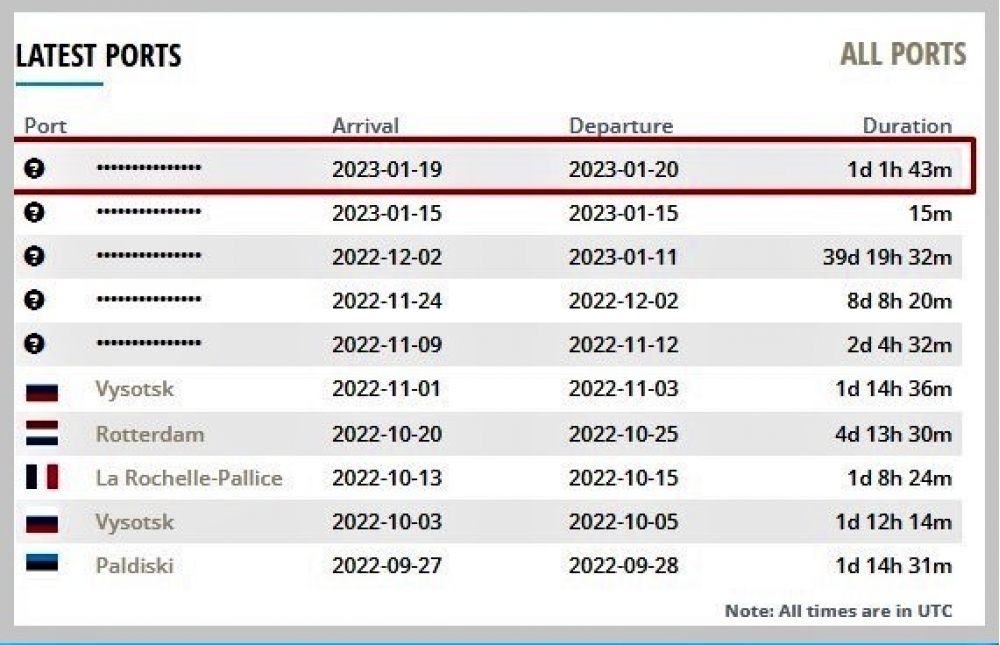1000x645 pixels.
Task: Click question-mark icon in 2023-01-15 row
Action: pos(34,212)
